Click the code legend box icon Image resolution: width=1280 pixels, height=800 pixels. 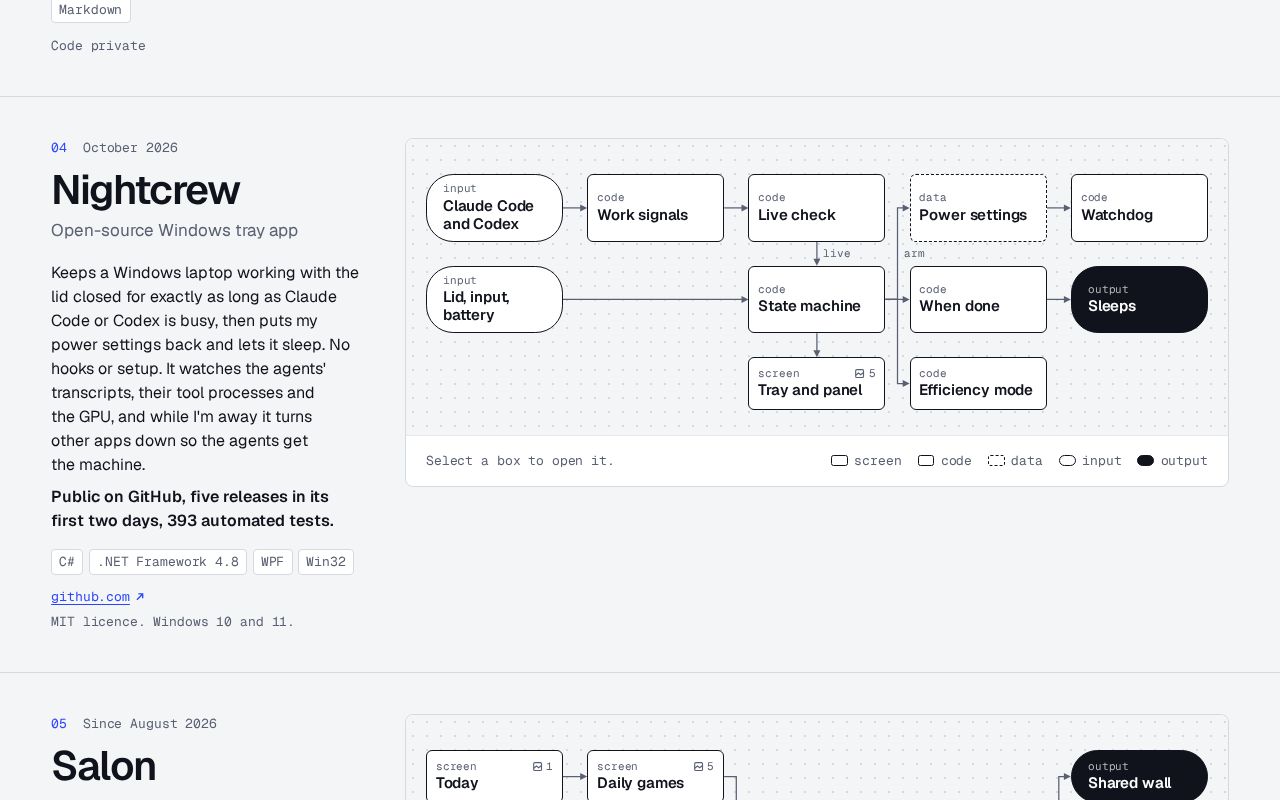[x=926, y=461]
